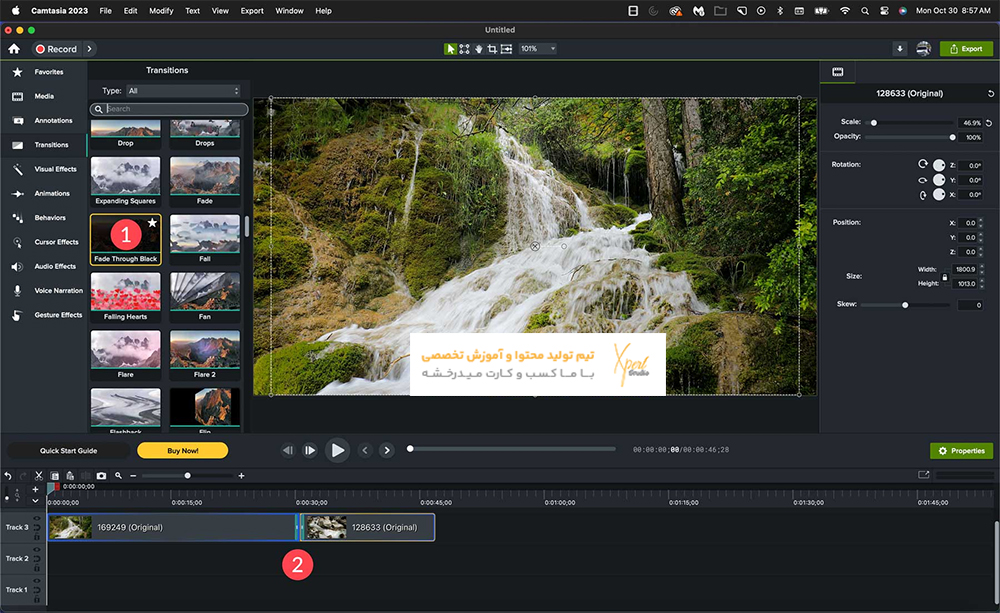Activate the ungroup handles canvas tool
This screenshot has width=1000, height=613.
[x=464, y=49]
